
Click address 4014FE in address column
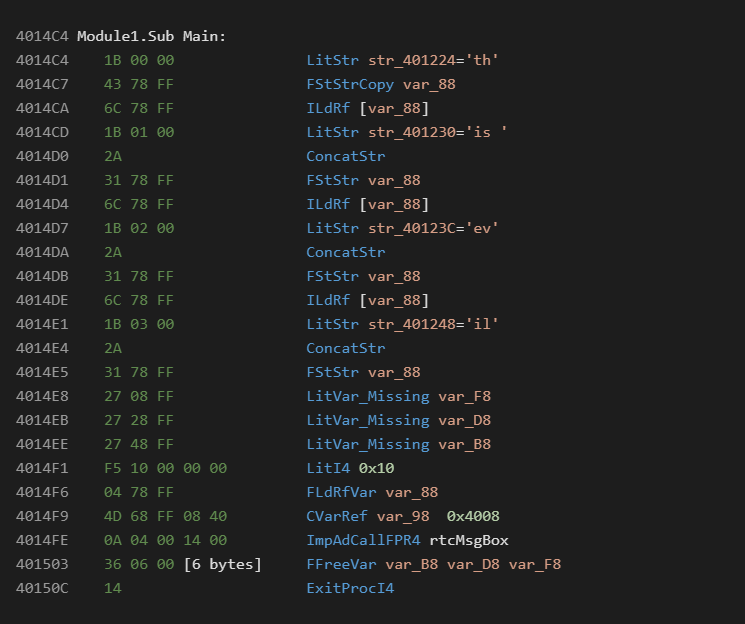tap(40, 540)
